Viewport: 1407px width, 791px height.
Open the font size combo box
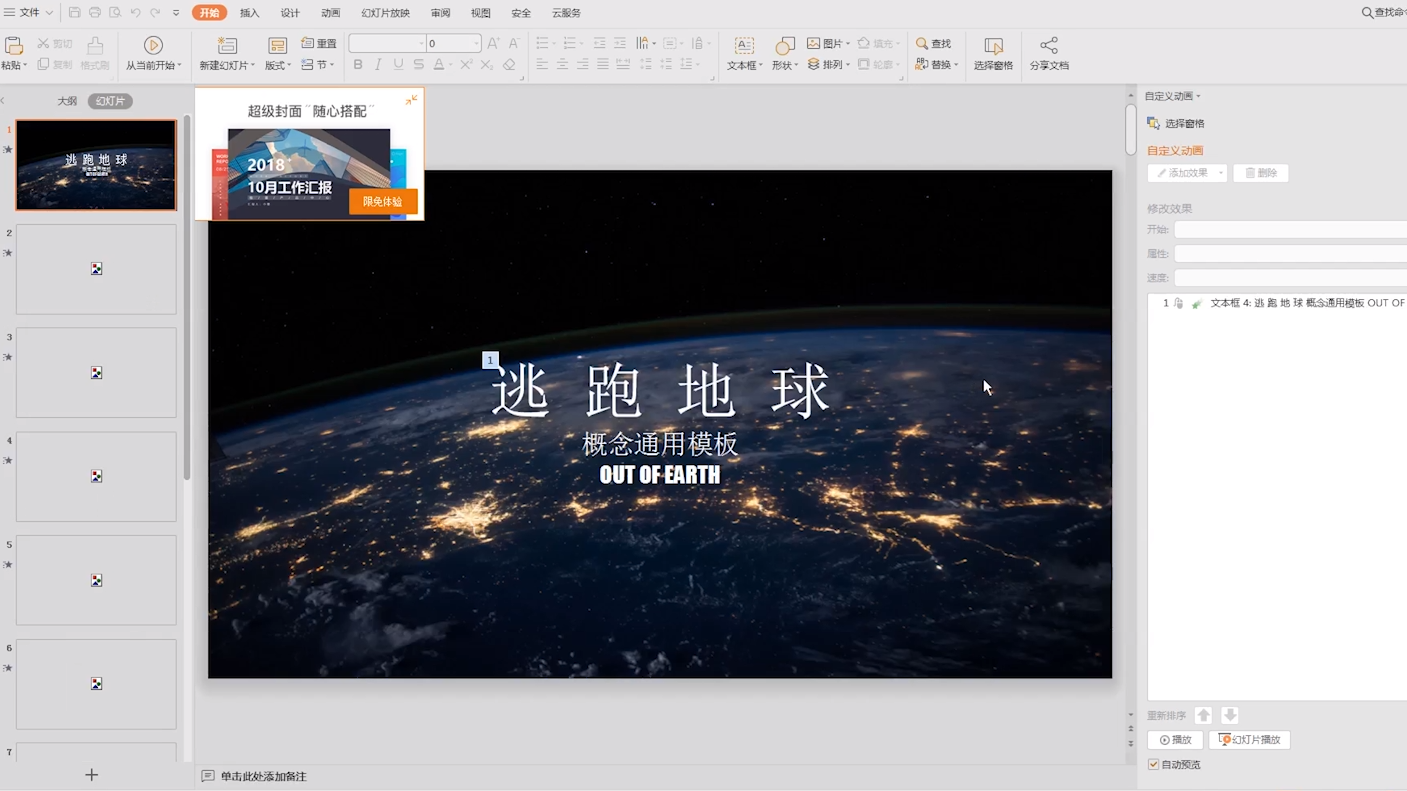pos(453,43)
